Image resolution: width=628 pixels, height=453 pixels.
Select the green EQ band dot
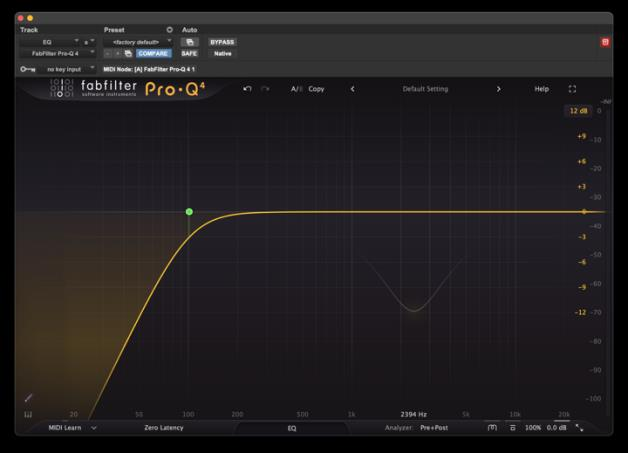pos(189,211)
